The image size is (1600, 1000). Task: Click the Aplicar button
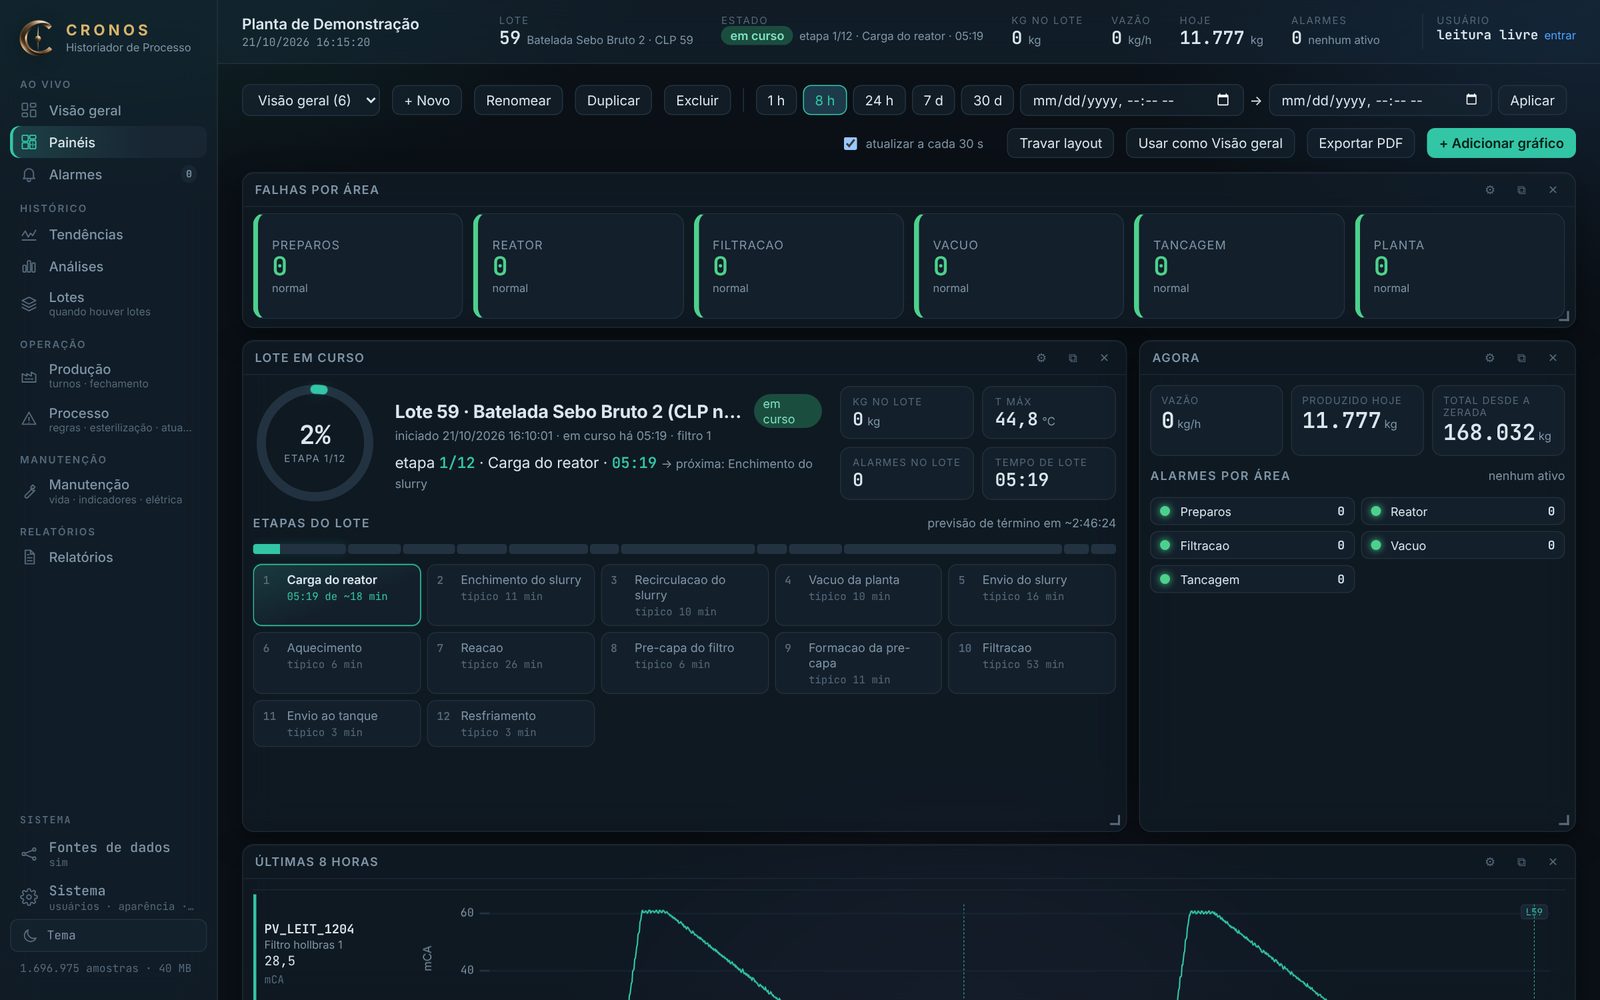(1532, 100)
